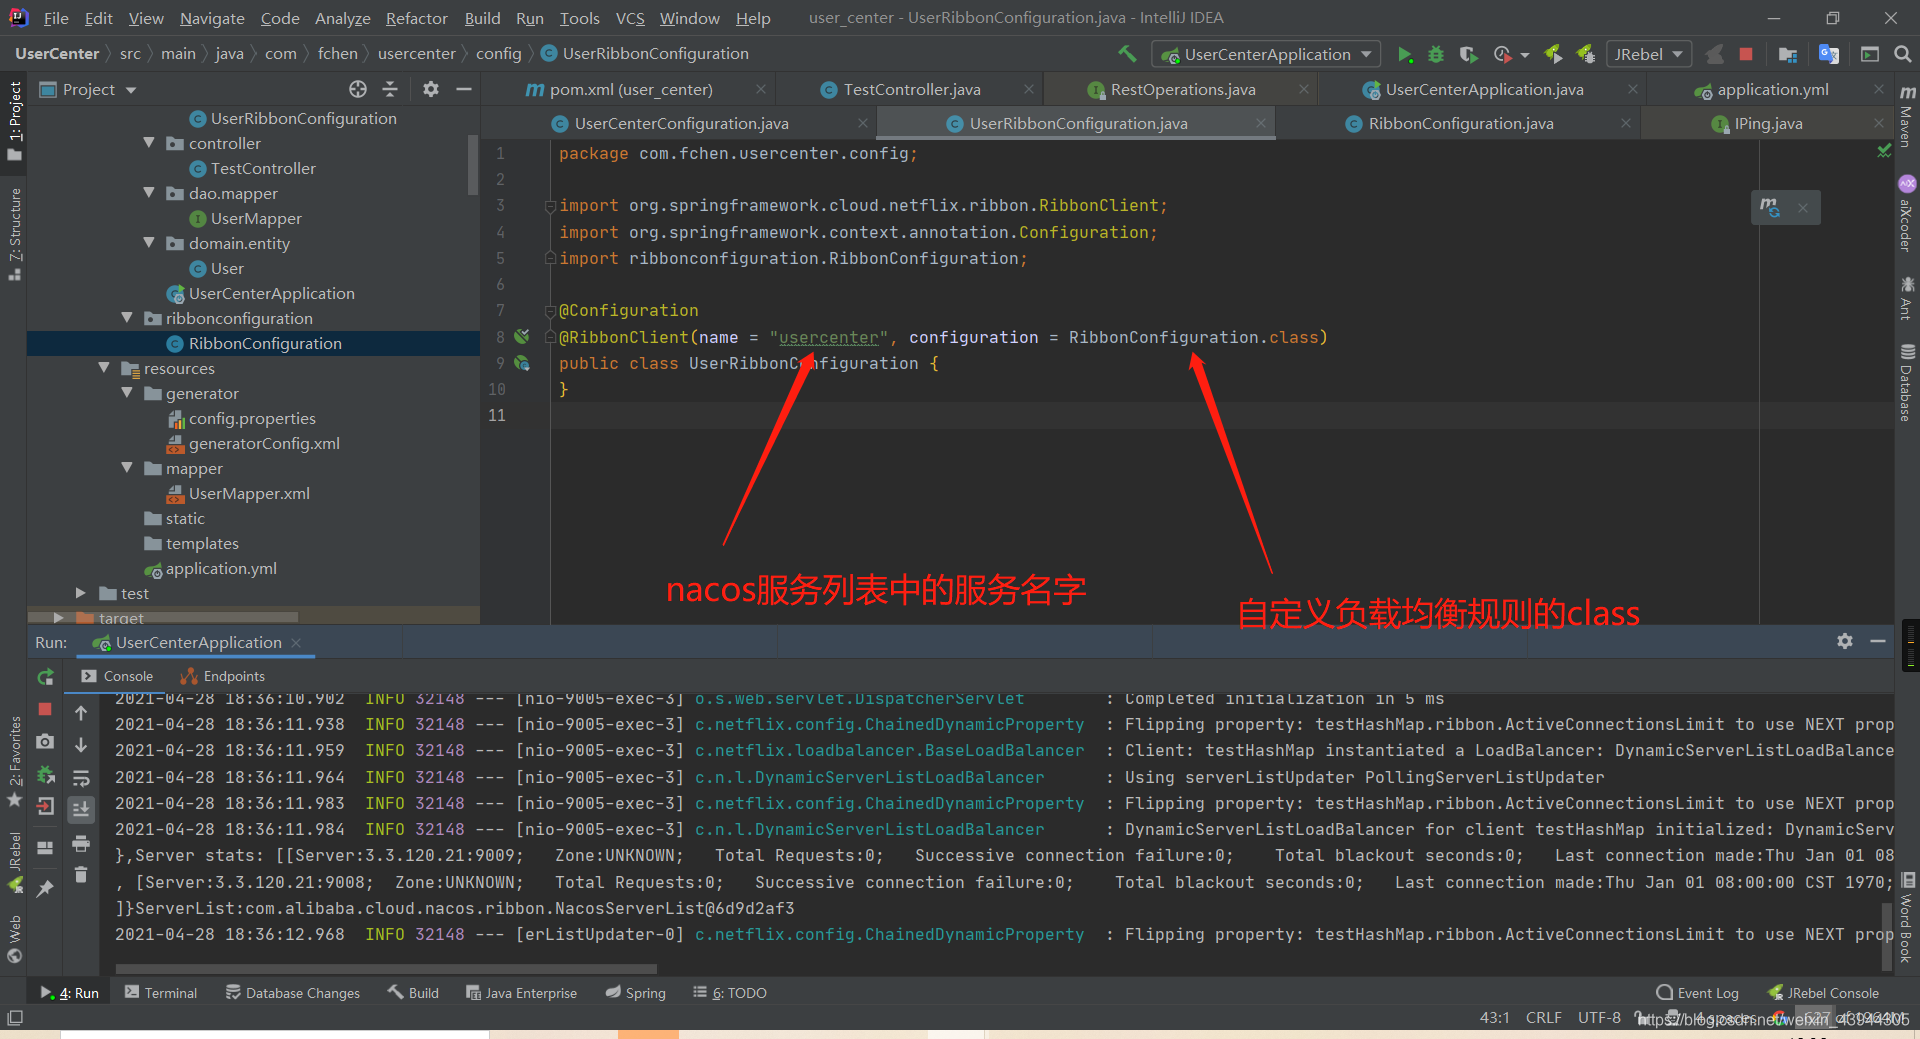Collapse the dao.mapper package
The width and height of the screenshot is (1920, 1039).
pyautogui.click(x=149, y=193)
